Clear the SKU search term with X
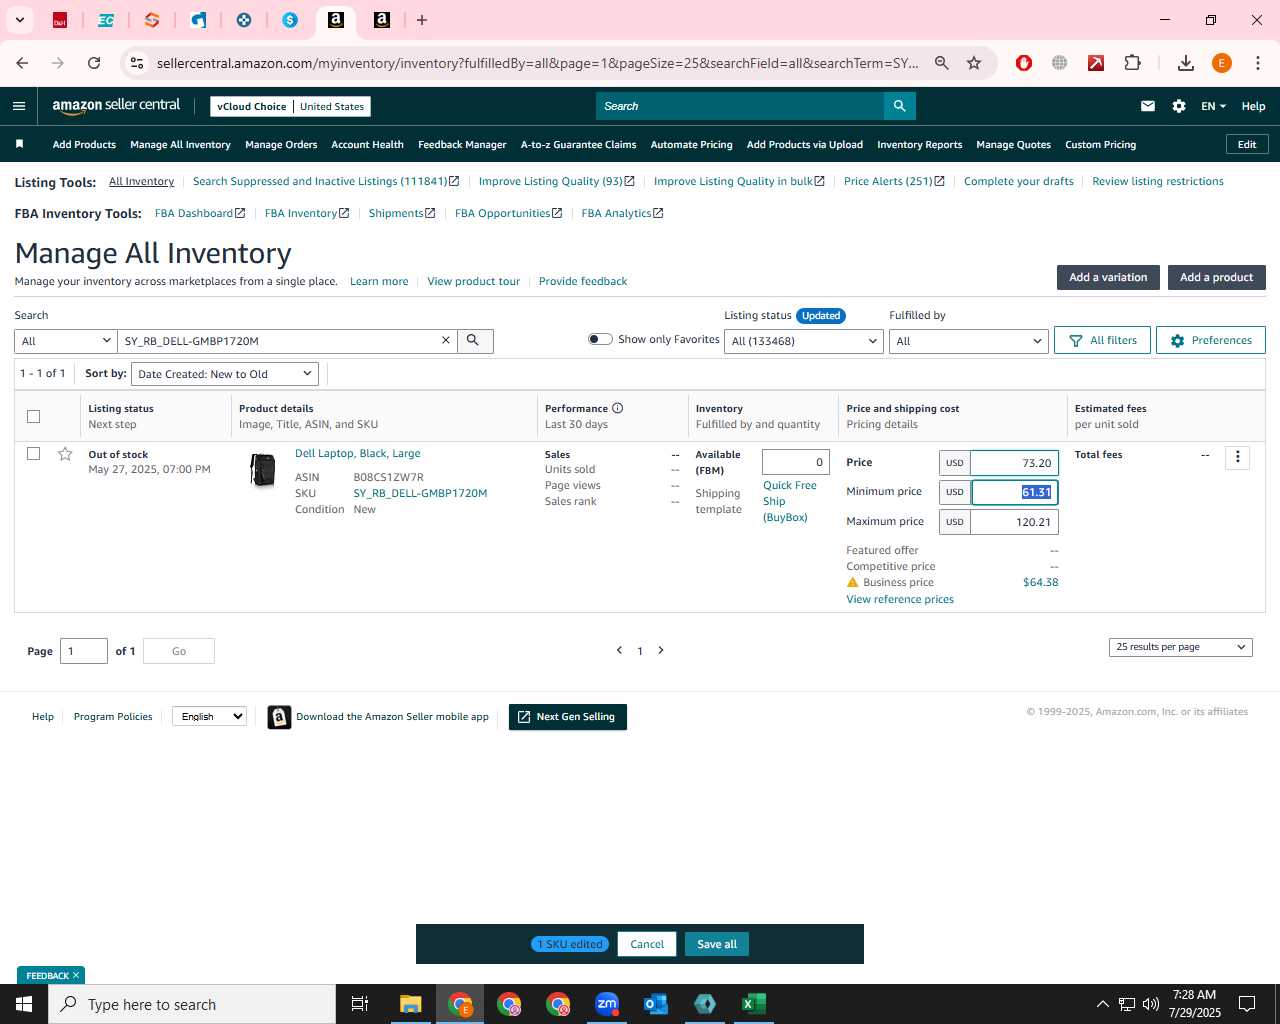The width and height of the screenshot is (1280, 1024). [446, 341]
